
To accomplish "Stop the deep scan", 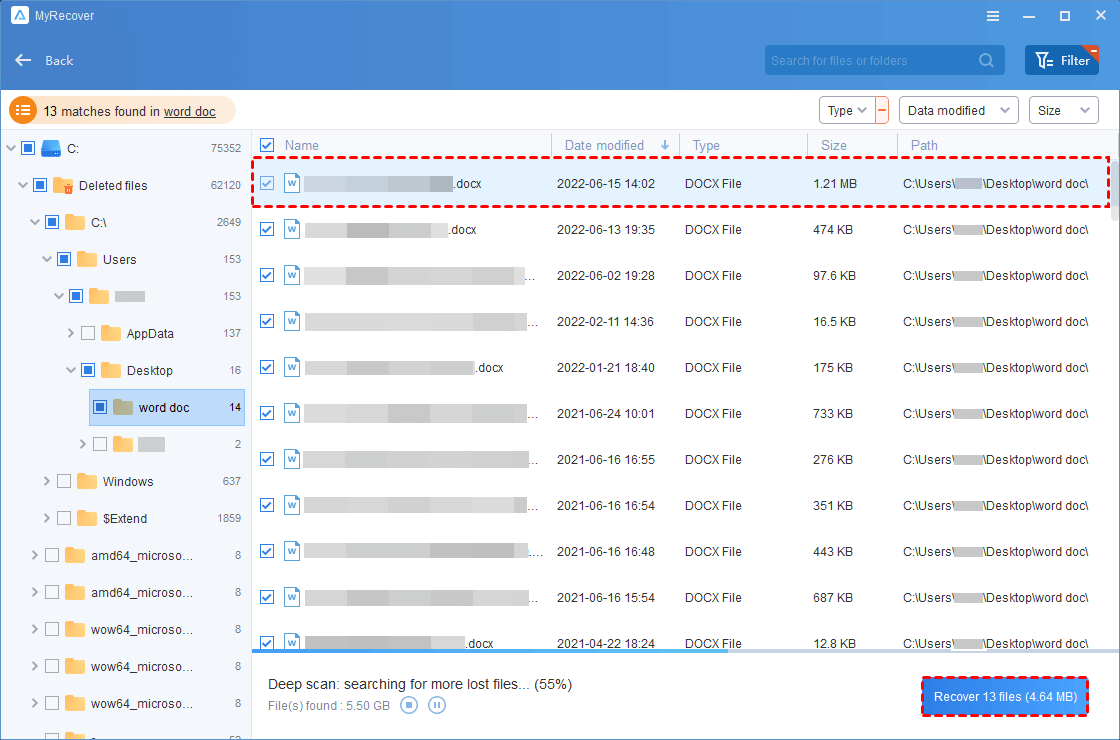I will (x=409, y=705).
